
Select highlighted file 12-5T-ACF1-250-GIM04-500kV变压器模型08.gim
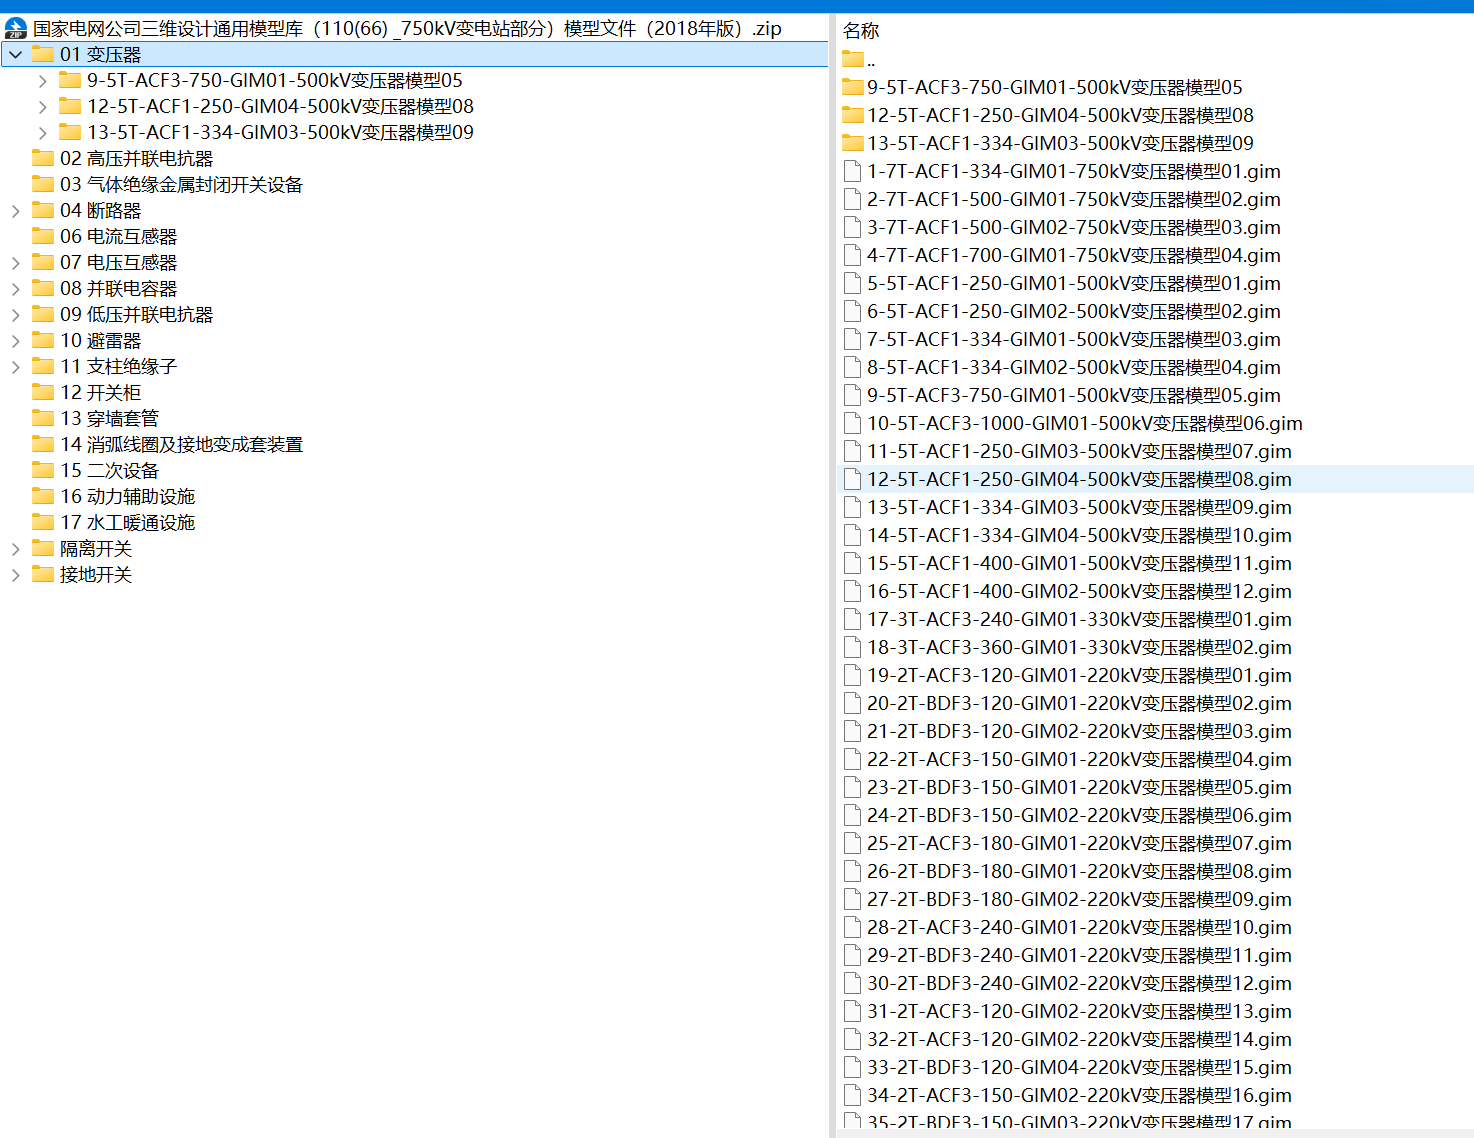(x=1079, y=479)
